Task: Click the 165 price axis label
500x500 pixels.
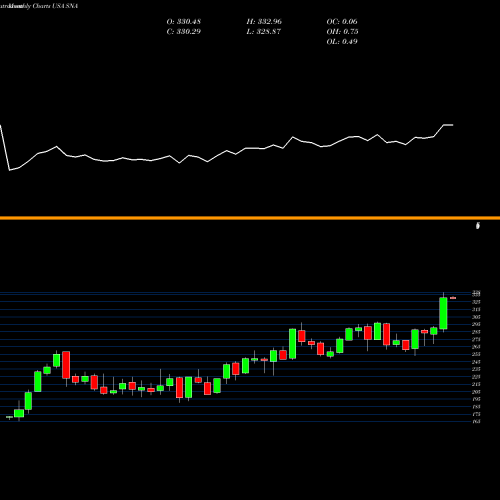Action: pos(476,422)
